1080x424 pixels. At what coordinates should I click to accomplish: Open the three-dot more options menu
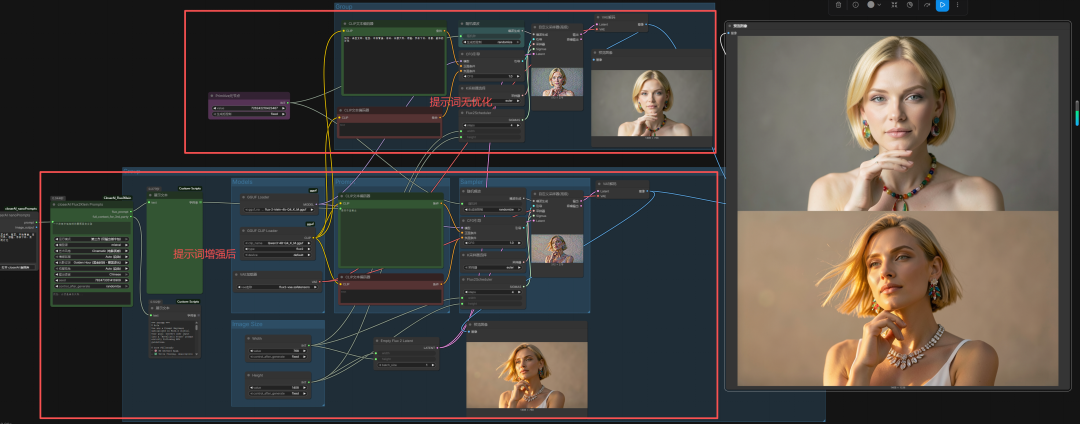point(957,5)
